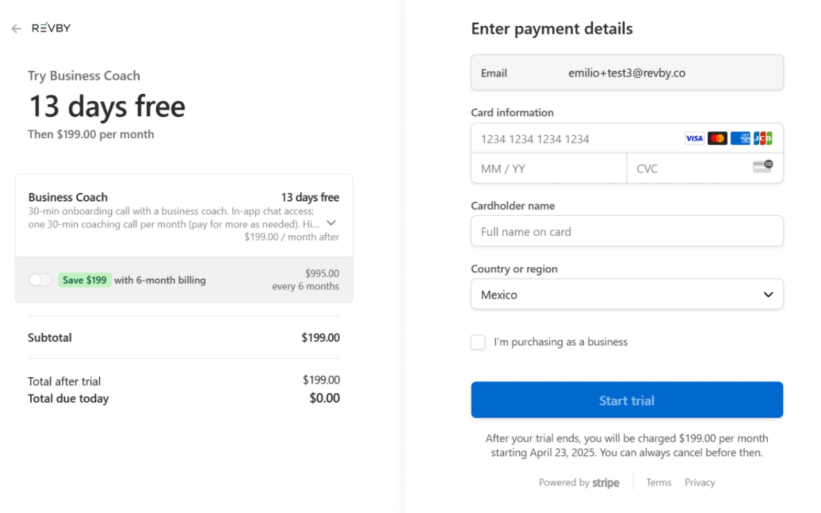
Task: Check 'I'm purchasing as a business'
Action: pyautogui.click(x=478, y=342)
